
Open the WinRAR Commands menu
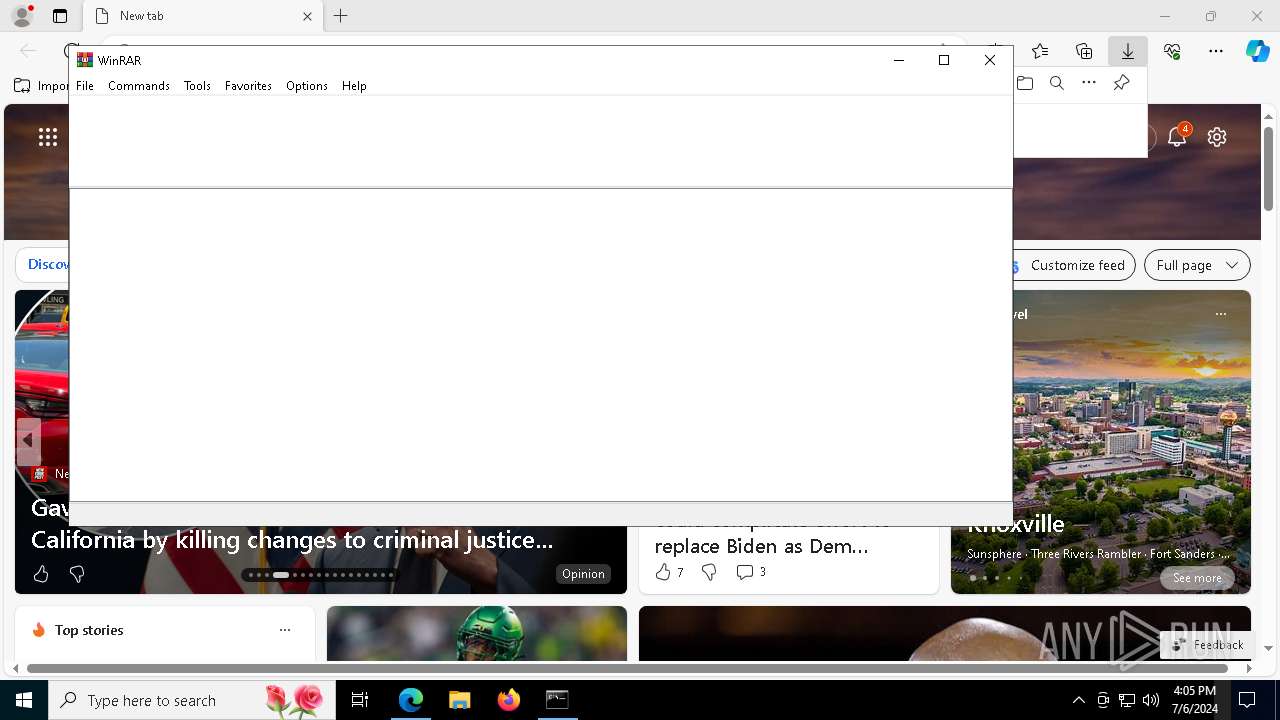tap(139, 86)
